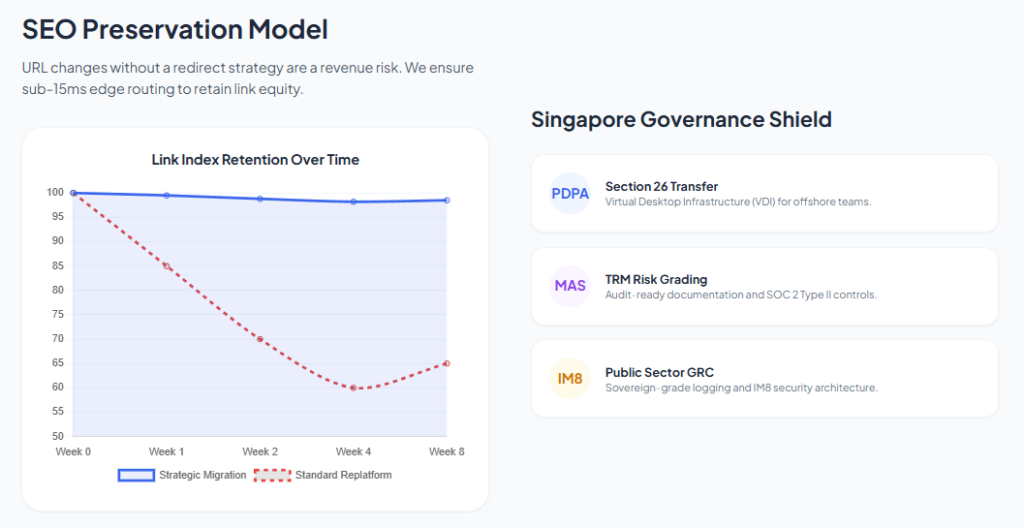Click the 75 y-axis value
The height and width of the screenshot is (528, 1024).
pyautogui.click(x=58, y=314)
